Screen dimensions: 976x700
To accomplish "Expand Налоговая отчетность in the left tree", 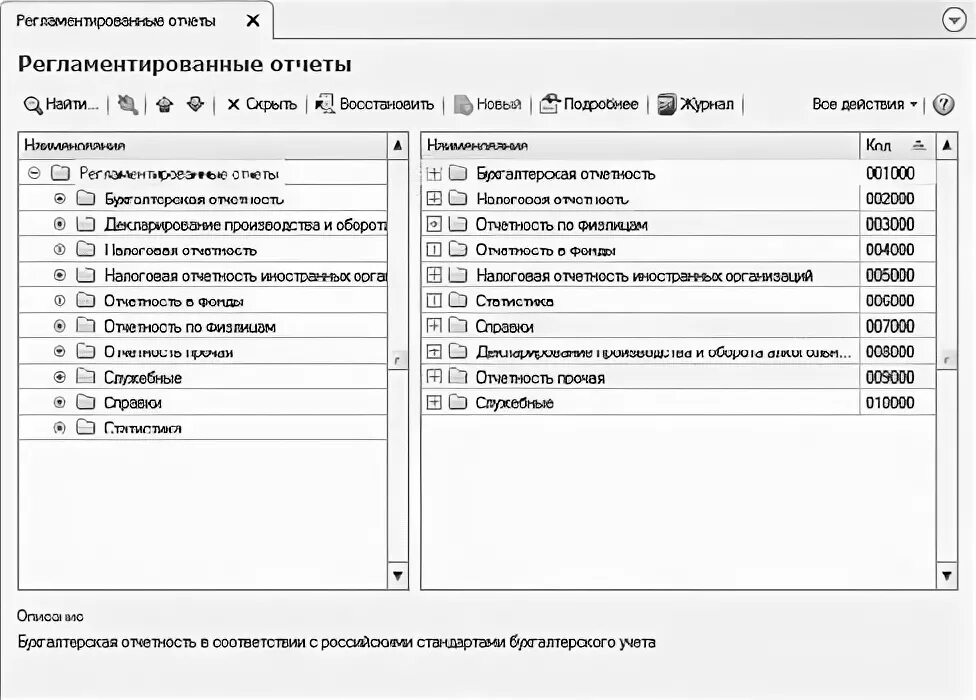I will click(59, 250).
